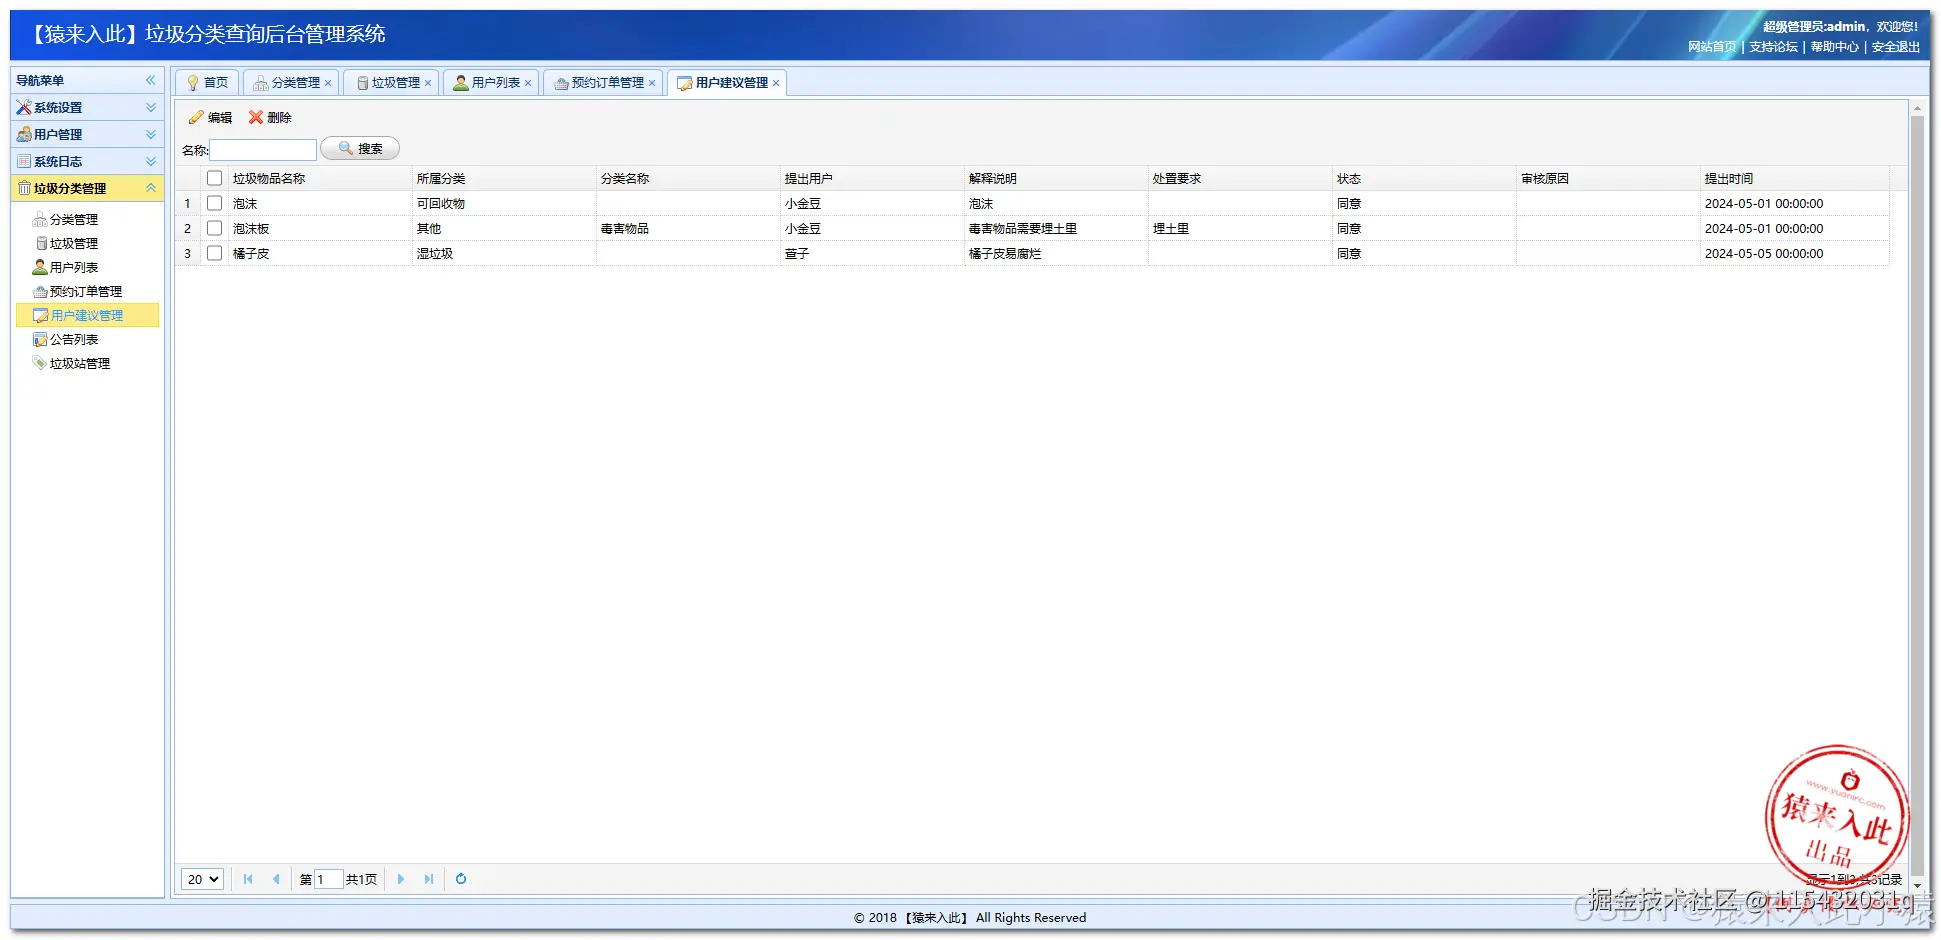
Task: Close the 垃圾管理 tab
Action: tap(428, 84)
